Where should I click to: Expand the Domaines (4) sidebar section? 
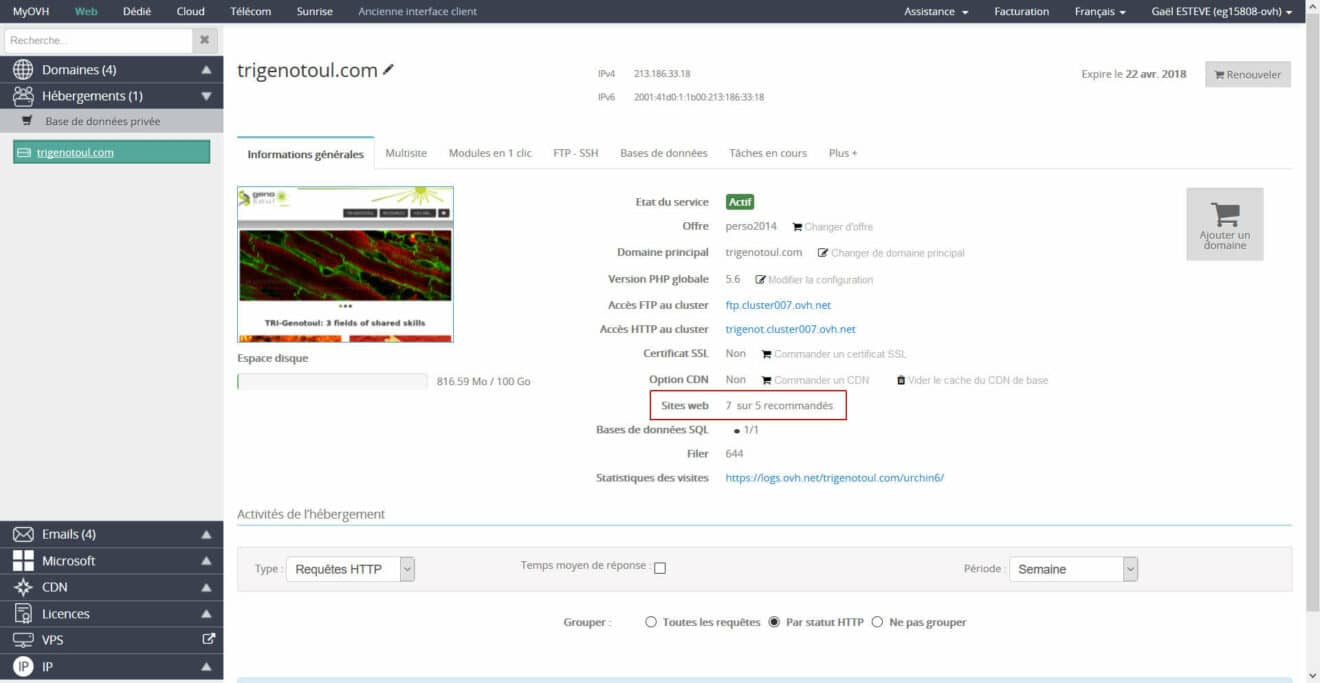pyautogui.click(x=112, y=70)
